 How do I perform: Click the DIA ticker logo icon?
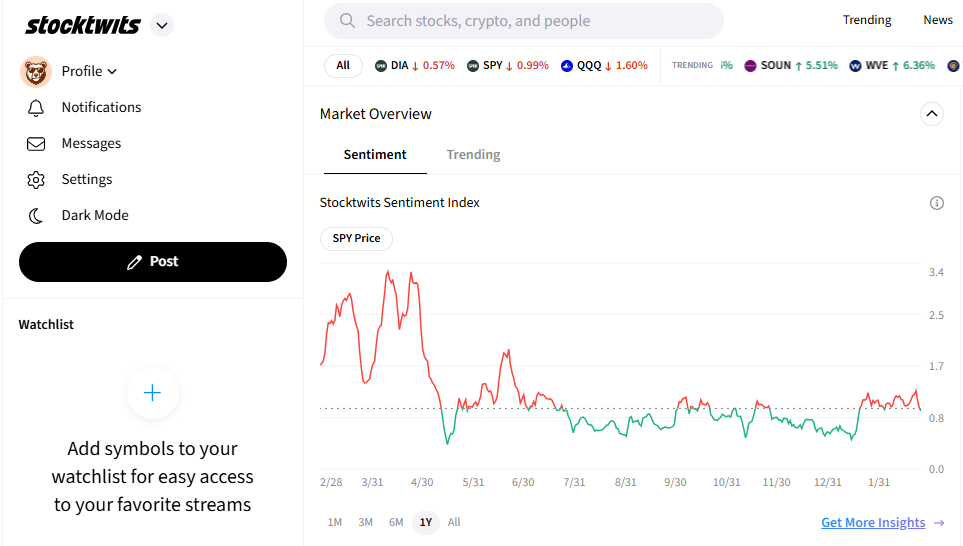381,66
